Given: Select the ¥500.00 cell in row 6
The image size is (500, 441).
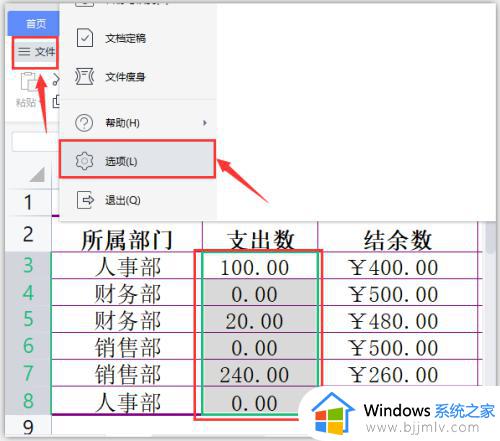Looking at the screenshot, I should 398,346.
